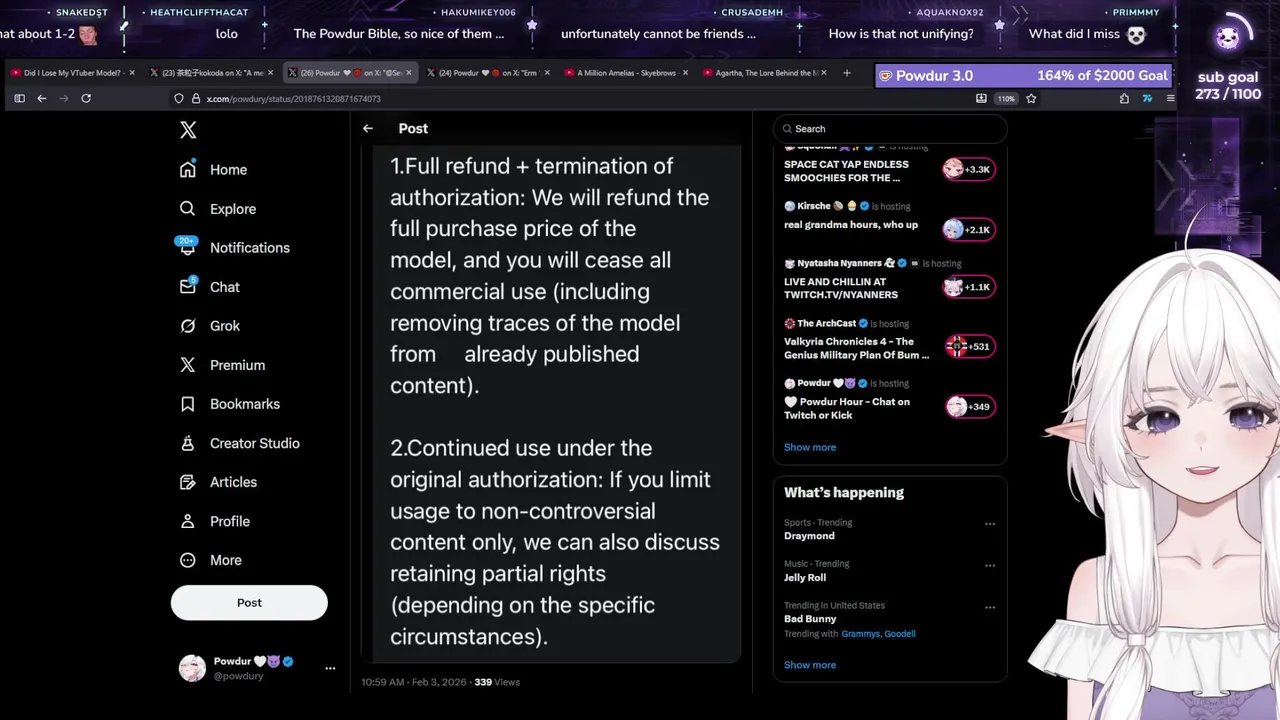Open Notifications with the bell icon

click(x=188, y=247)
